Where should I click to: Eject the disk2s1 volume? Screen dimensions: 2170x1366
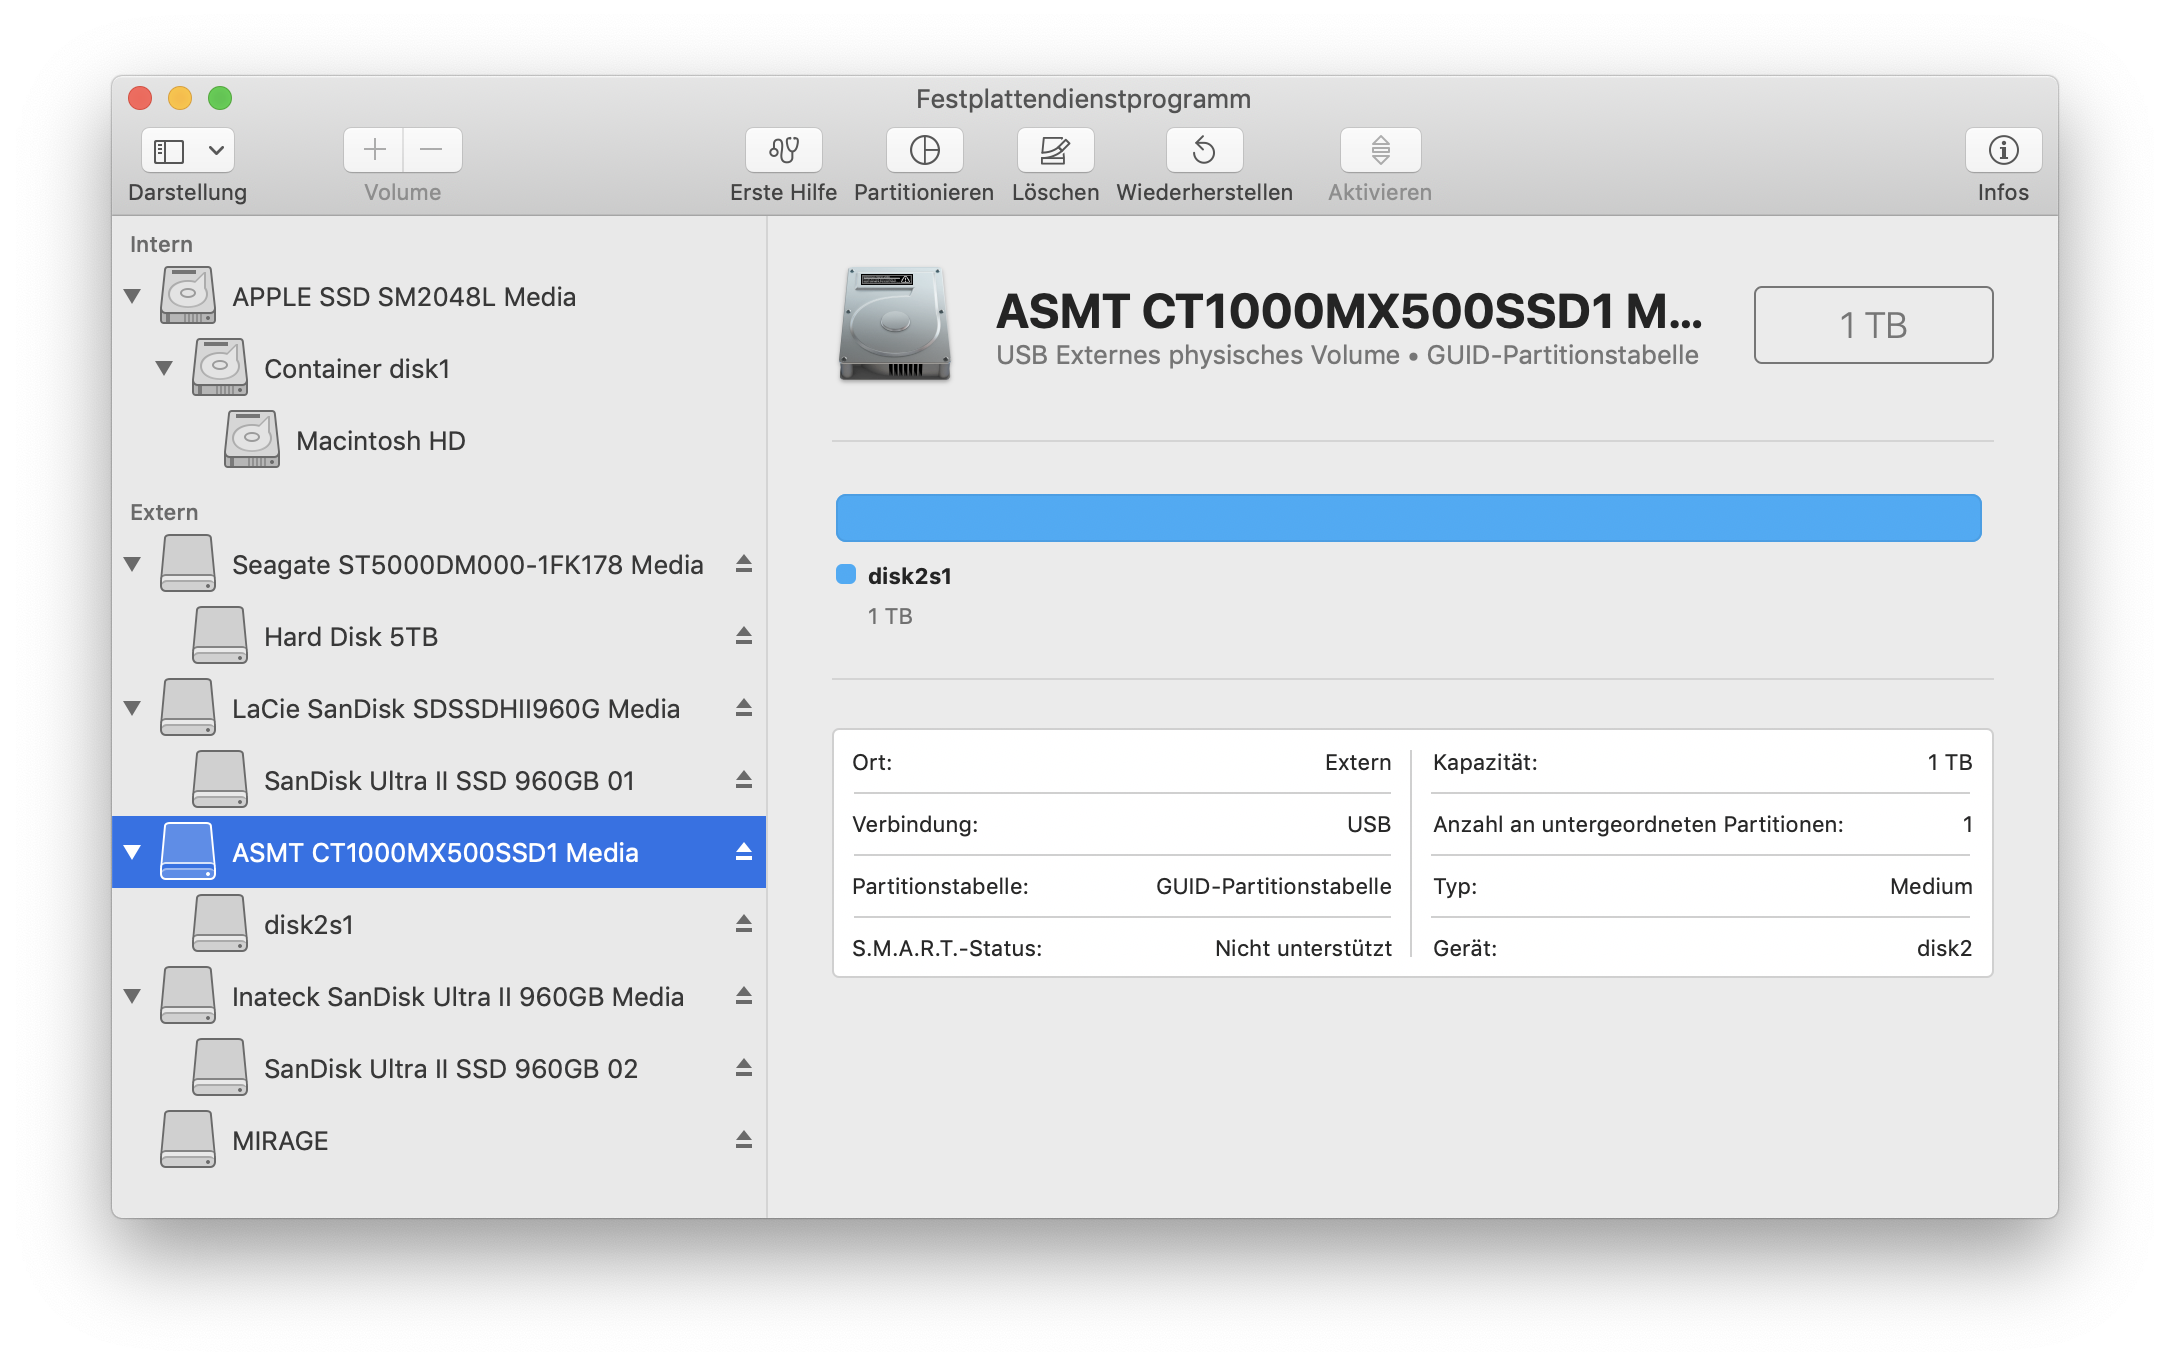coord(743,924)
